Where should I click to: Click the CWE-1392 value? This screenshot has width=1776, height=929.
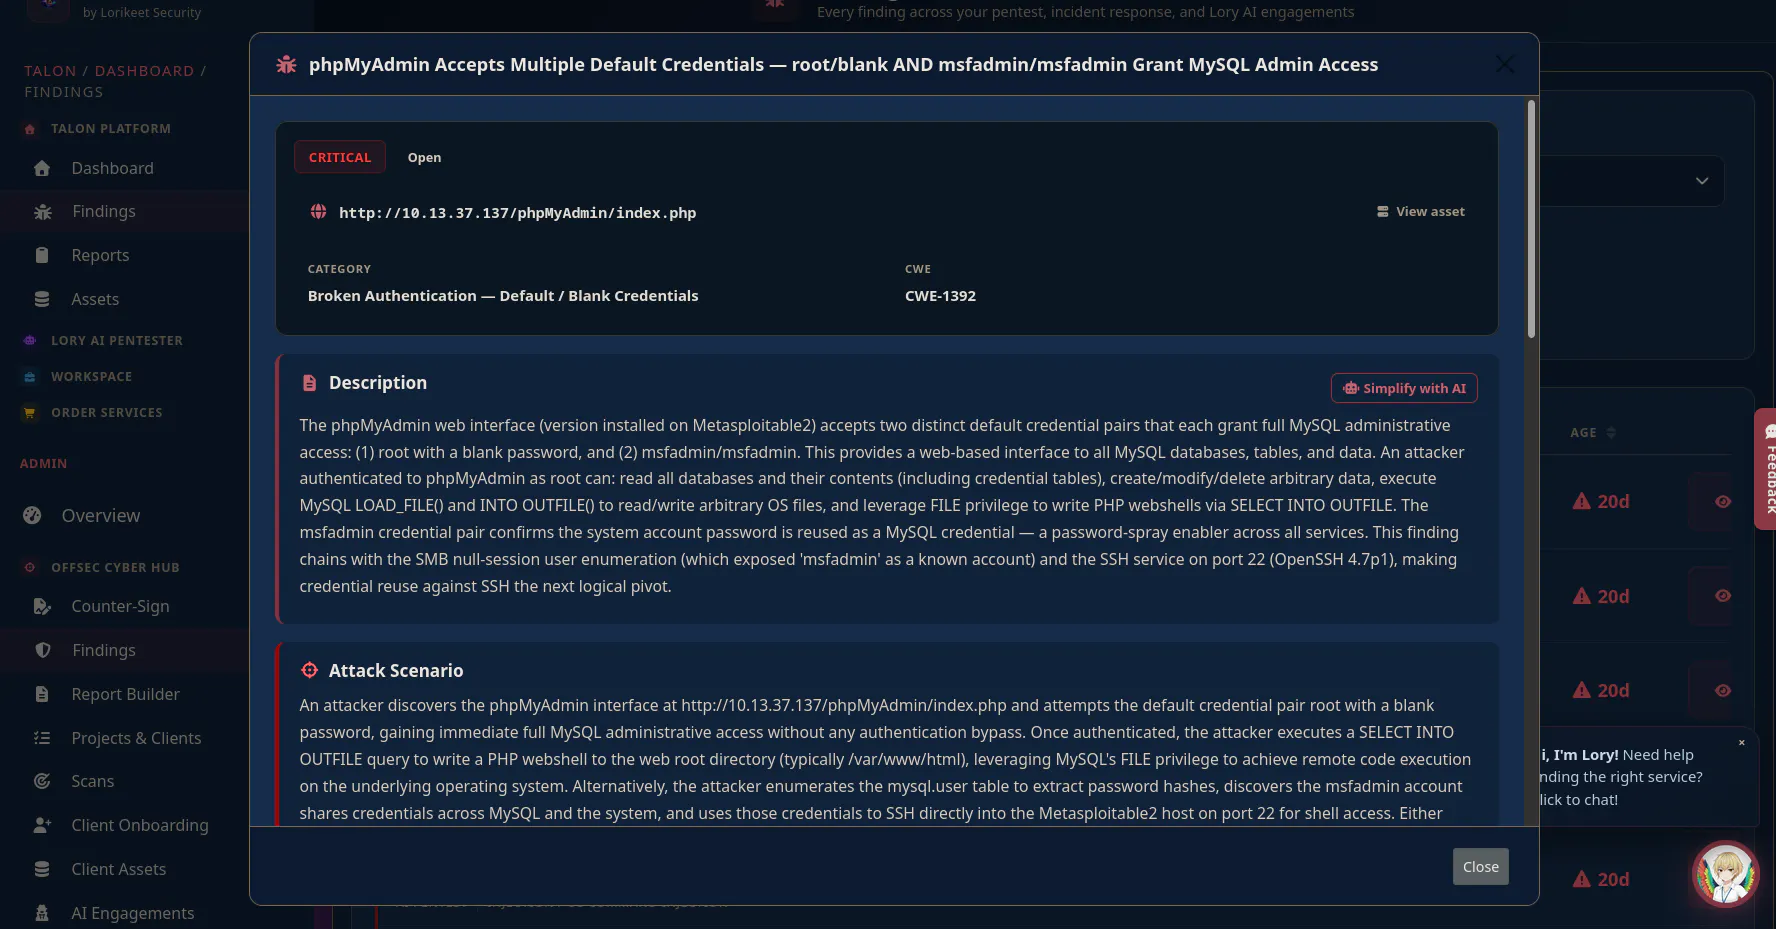[x=940, y=296]
